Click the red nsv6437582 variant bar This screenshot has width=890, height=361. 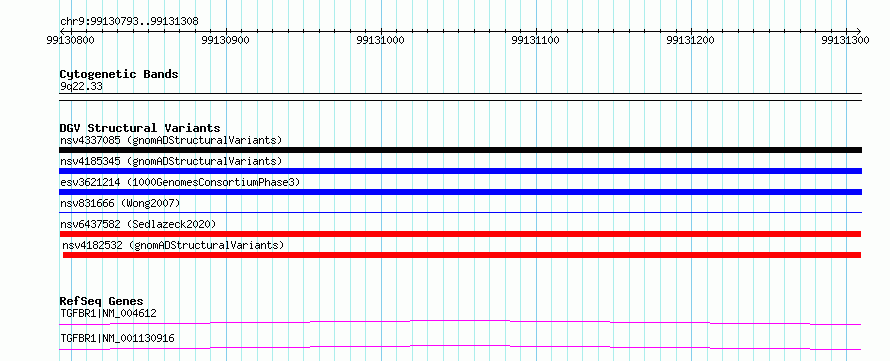(460, 234)
